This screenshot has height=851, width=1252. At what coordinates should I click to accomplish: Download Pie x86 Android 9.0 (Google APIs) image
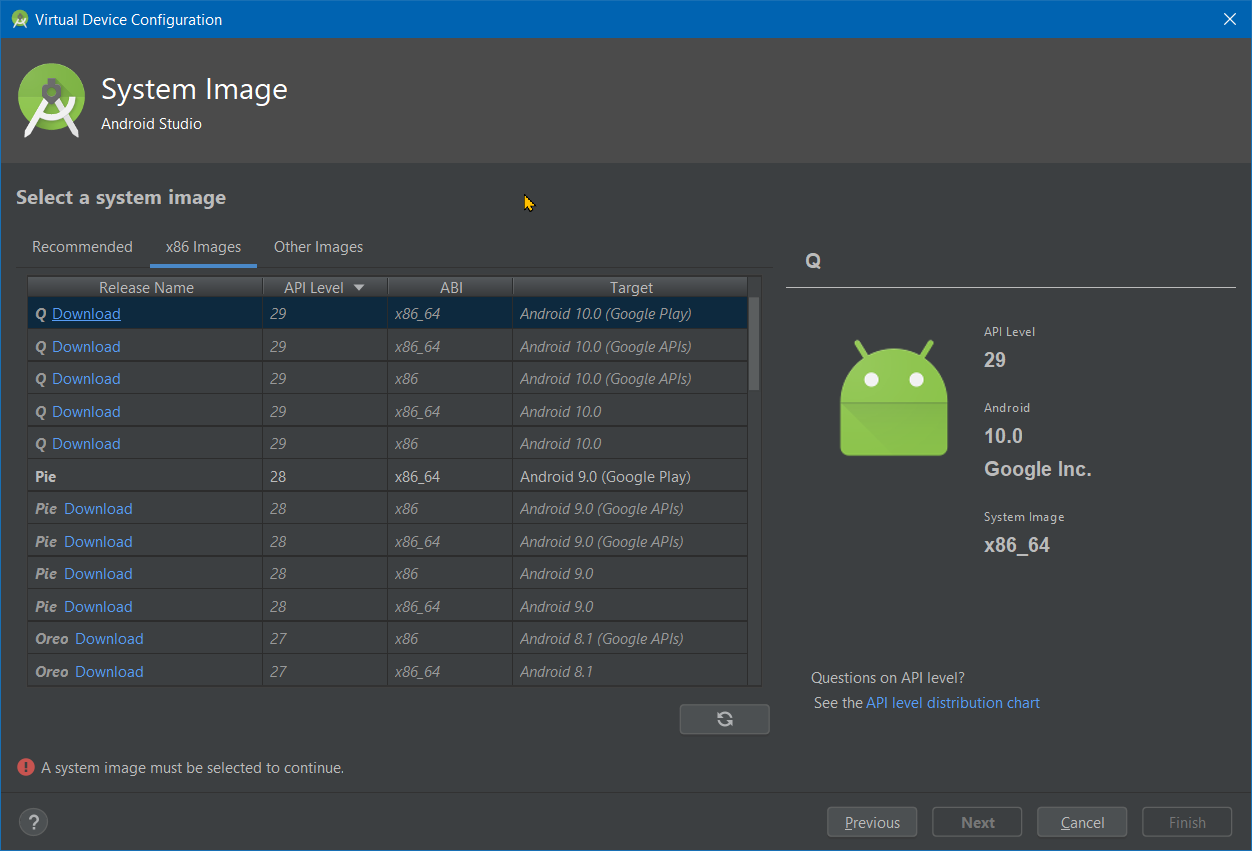point(98,509)
